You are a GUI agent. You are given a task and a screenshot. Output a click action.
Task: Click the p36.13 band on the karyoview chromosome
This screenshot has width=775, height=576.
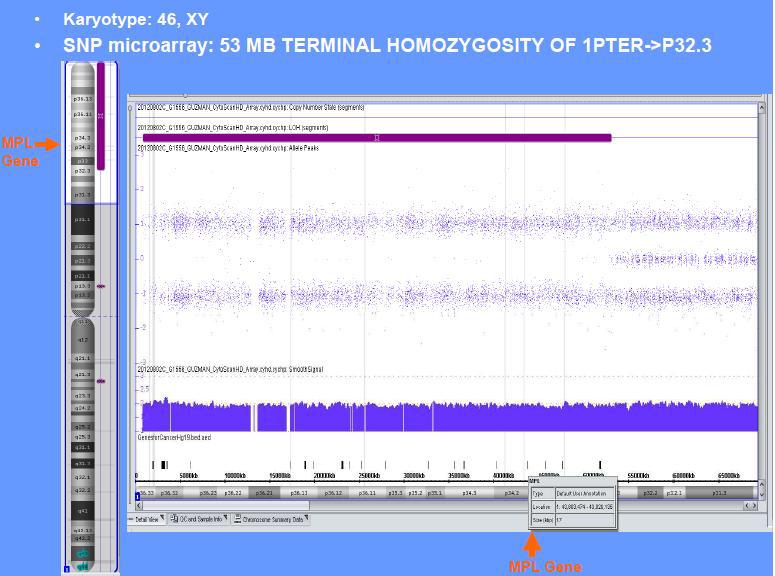[x=83, y=99]
